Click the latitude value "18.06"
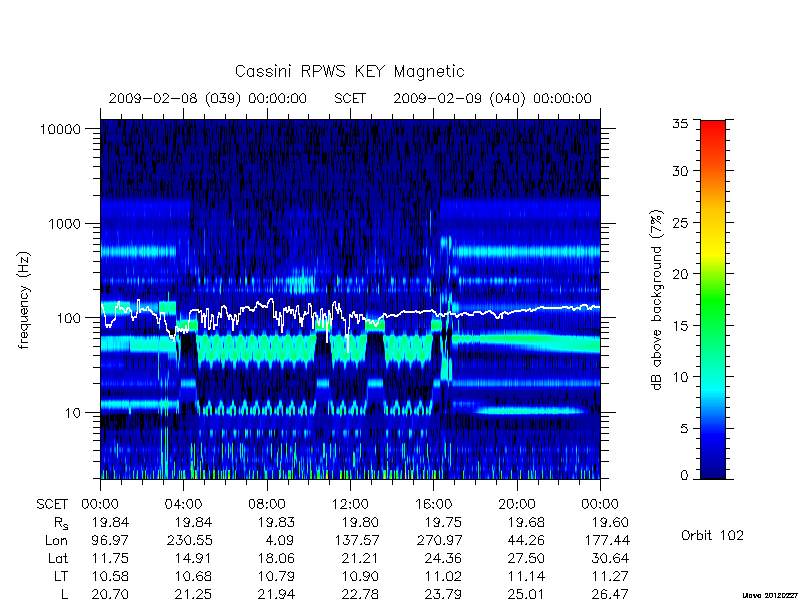This screenshot has width=800, height=600. coord(277,559)
